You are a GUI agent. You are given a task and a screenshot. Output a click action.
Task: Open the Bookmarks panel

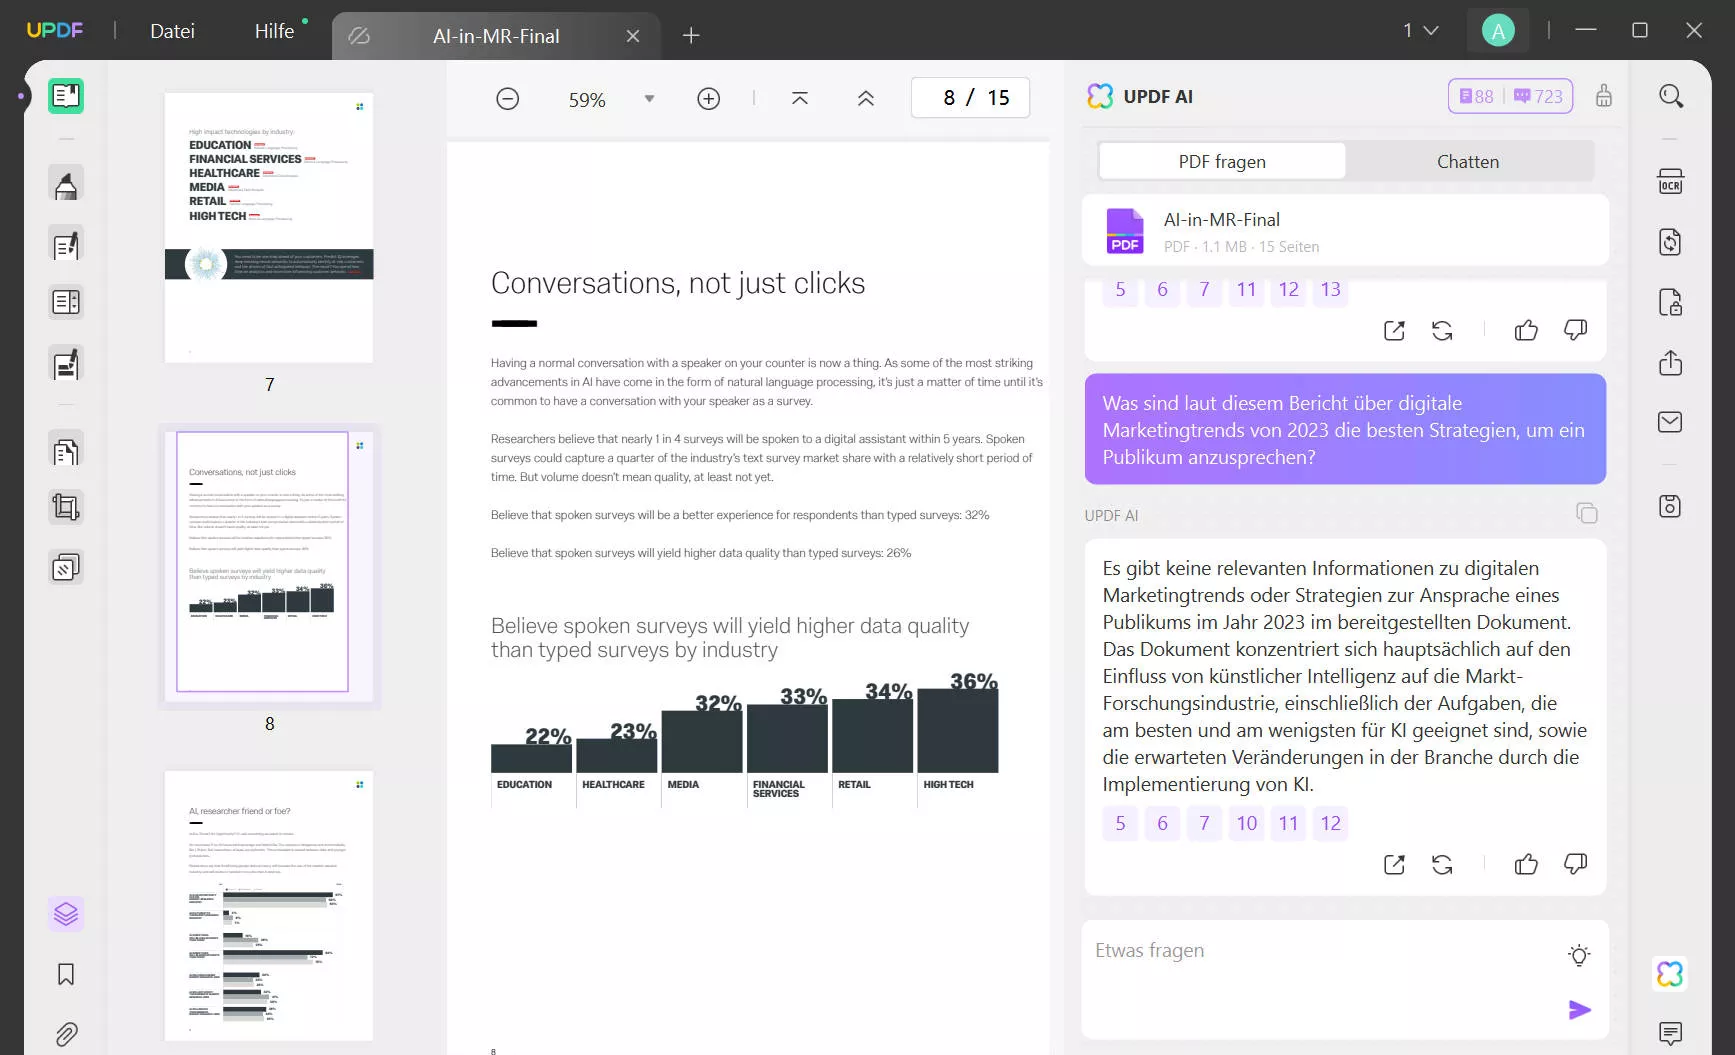click(66, 975)
